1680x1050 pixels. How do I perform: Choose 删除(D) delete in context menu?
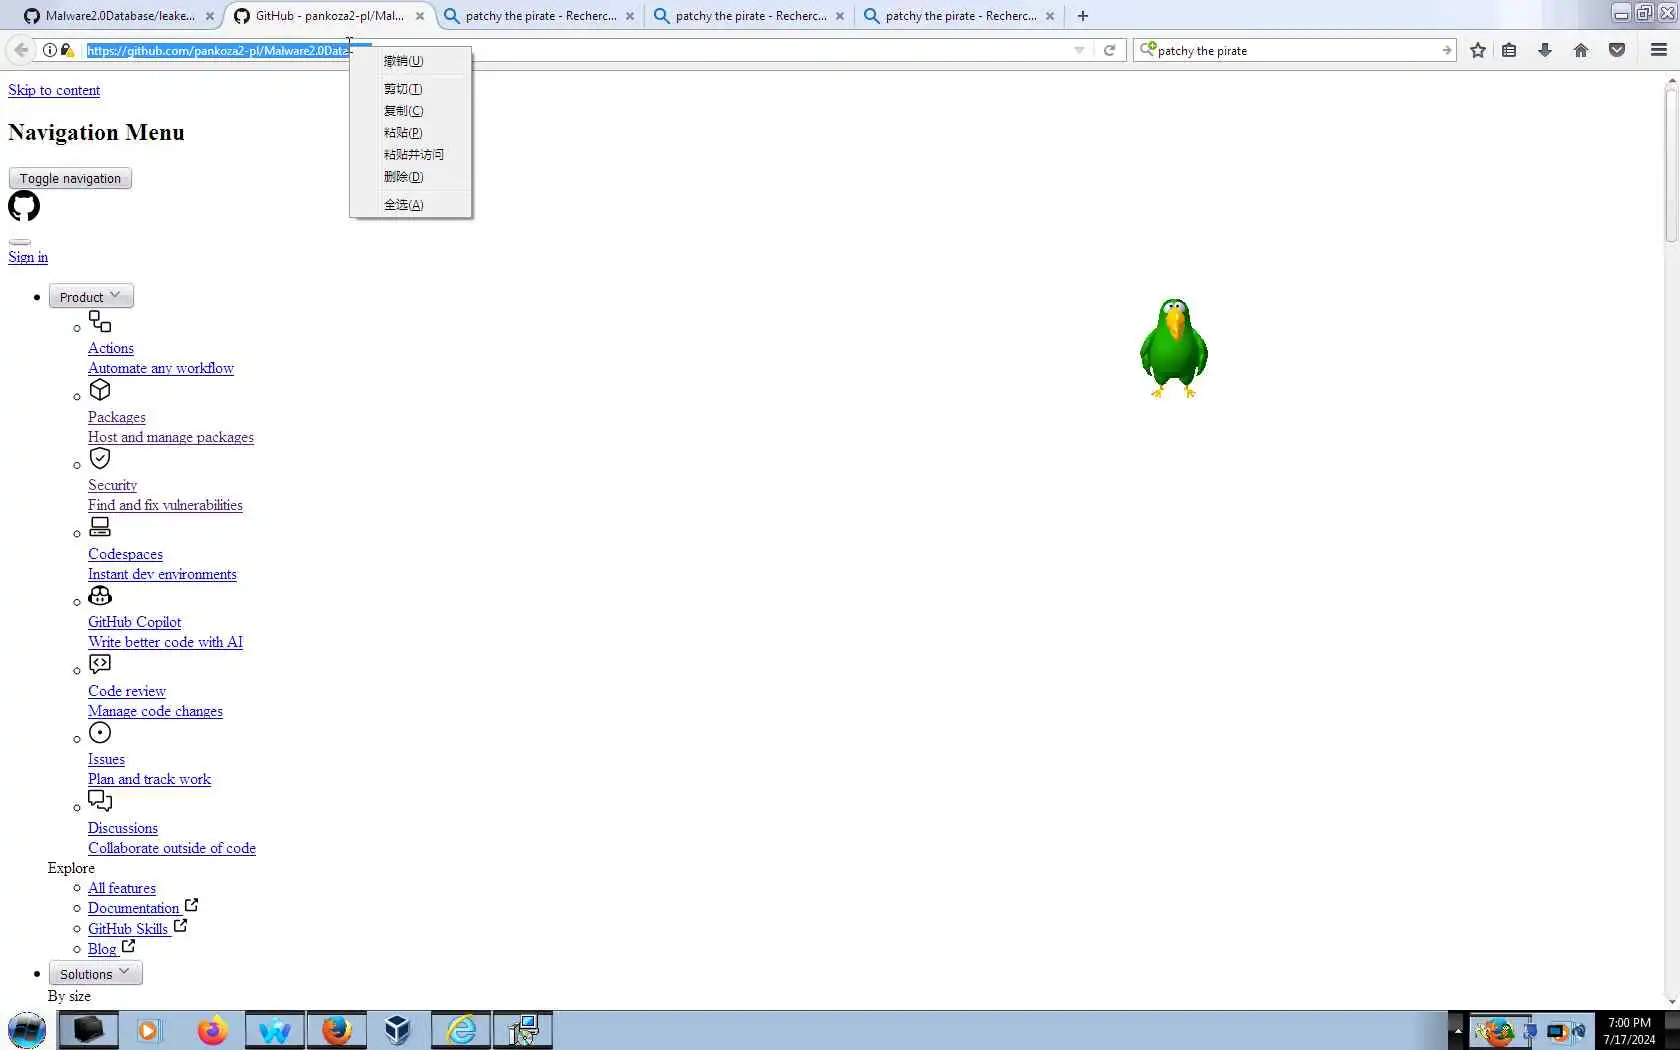tap(410, 177)
